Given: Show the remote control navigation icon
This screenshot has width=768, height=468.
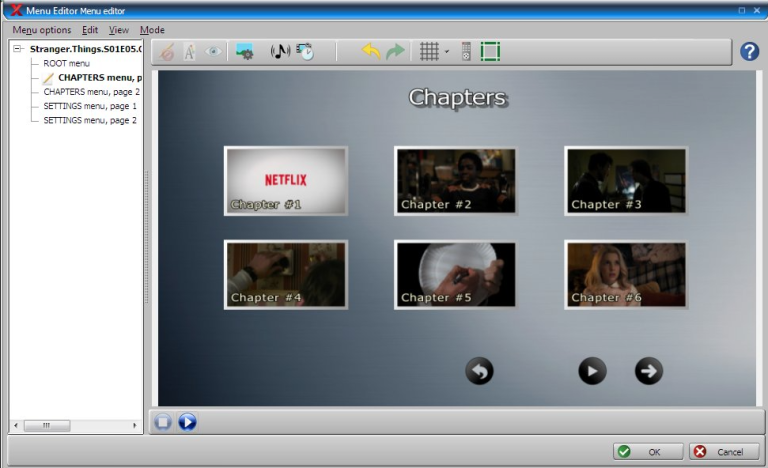Looking at the screenshot, I should [466, 51].
